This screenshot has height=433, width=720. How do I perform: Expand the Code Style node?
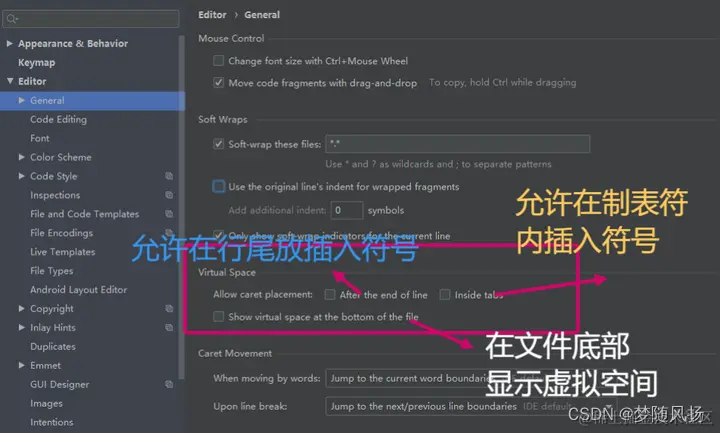(x=21, y=176)
